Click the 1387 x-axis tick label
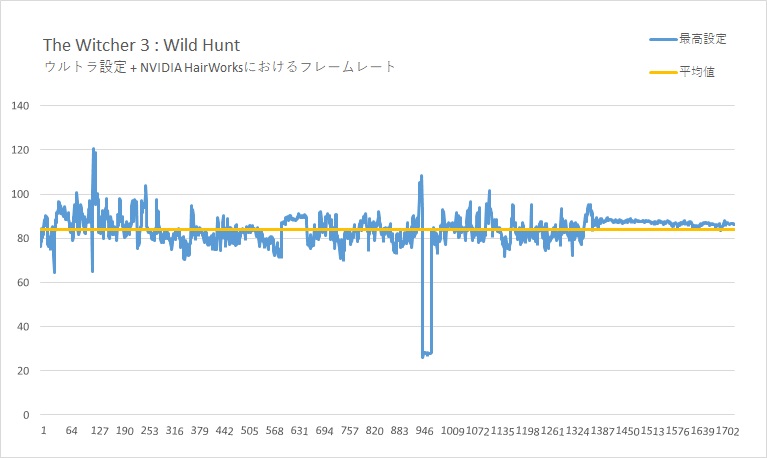The height and width of the screenshot is (458, 767). click(x=602, y=431)
